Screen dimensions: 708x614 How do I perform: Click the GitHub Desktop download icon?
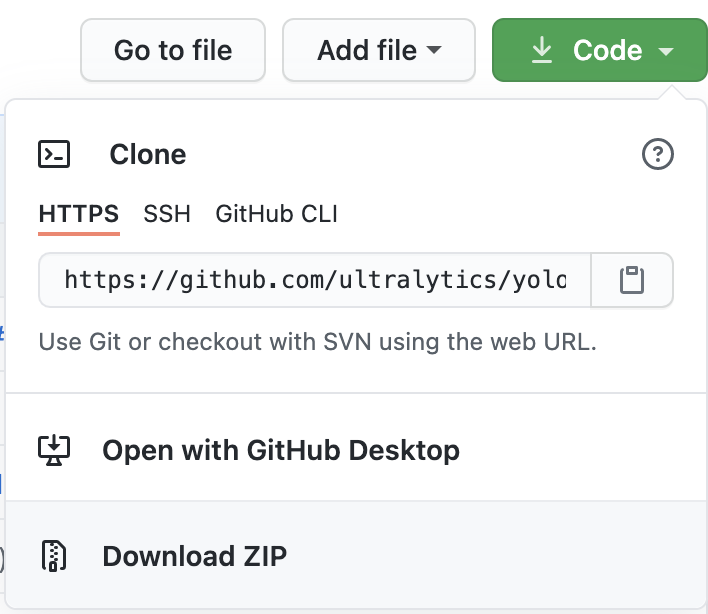53,449
